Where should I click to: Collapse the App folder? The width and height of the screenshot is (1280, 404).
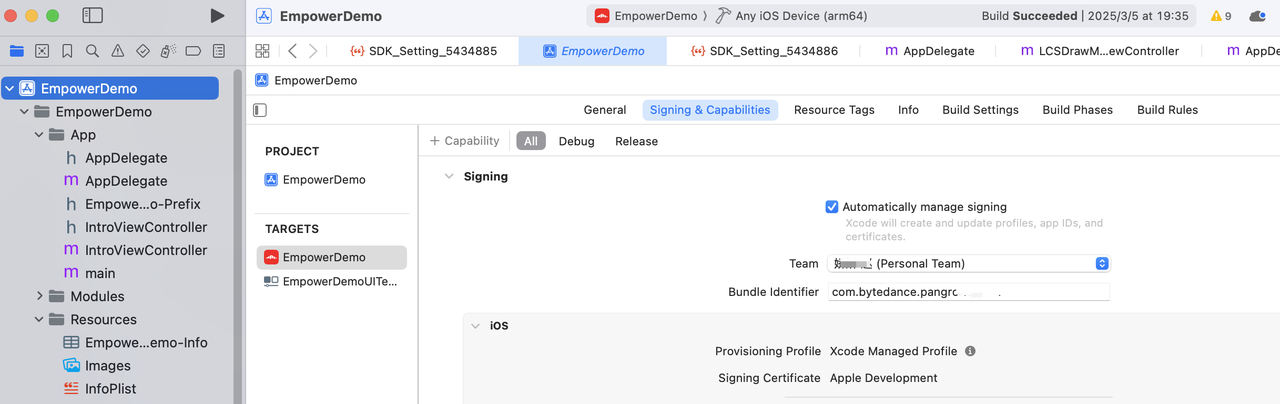point(39,135)
